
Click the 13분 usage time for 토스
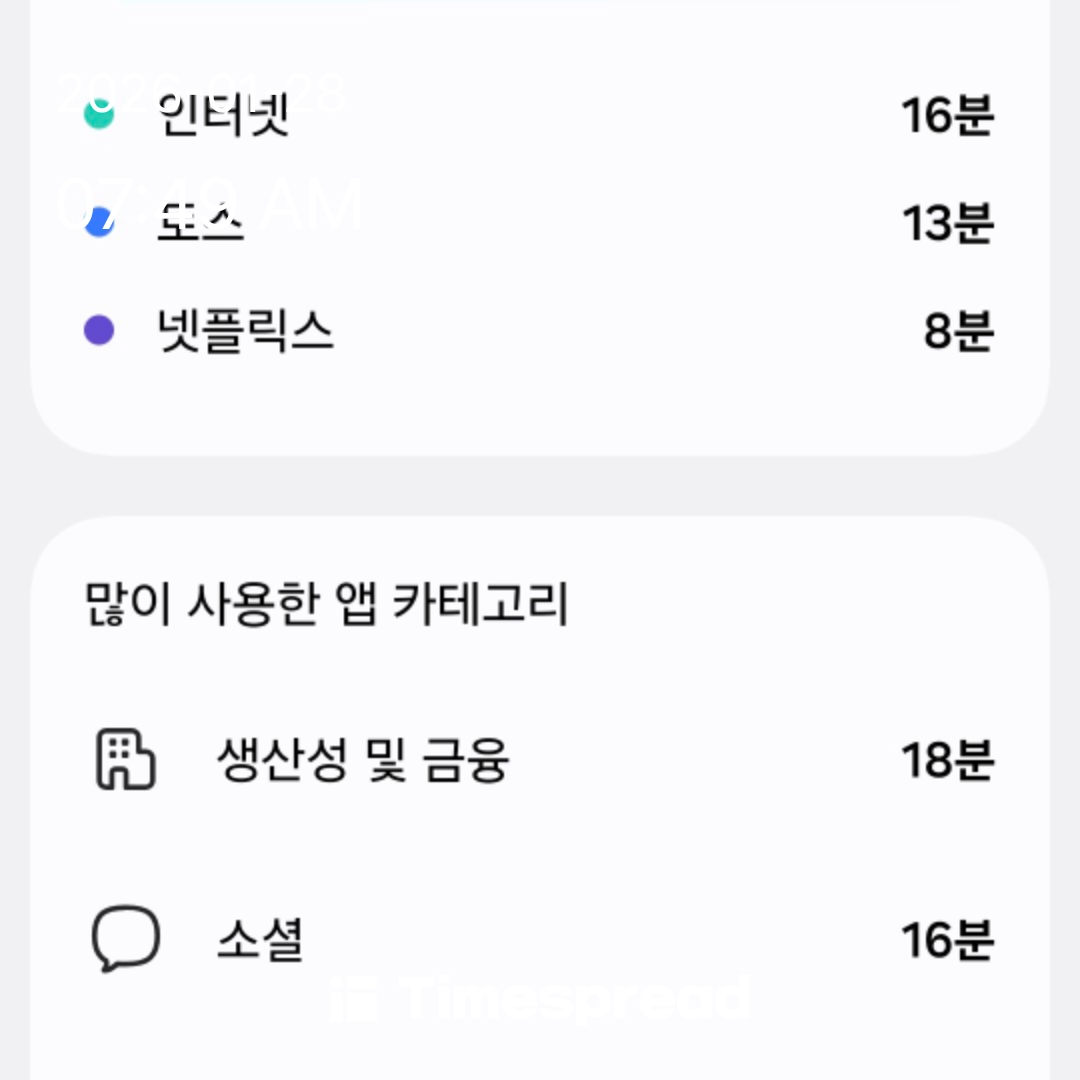(x=946, y=223)
